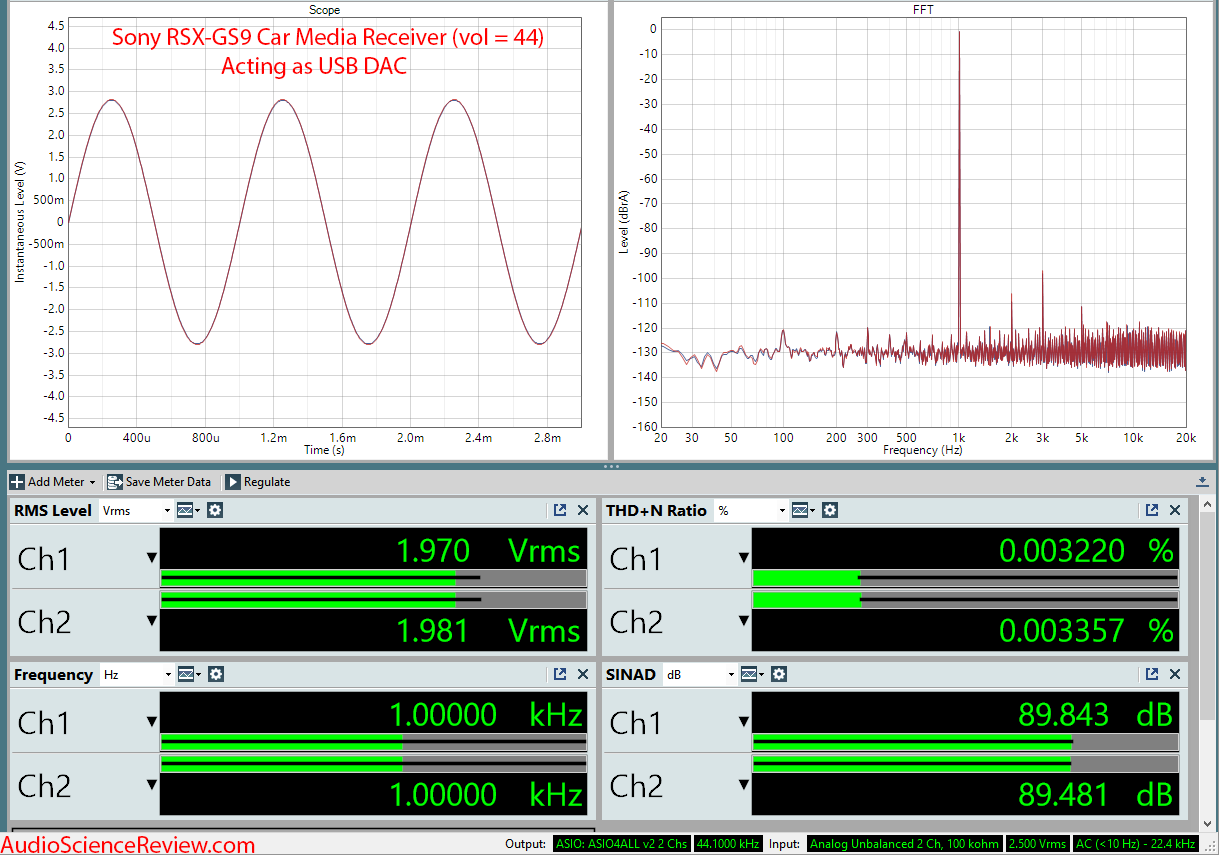Open Frequency unit dropdown showing Hz

[136, 675]
